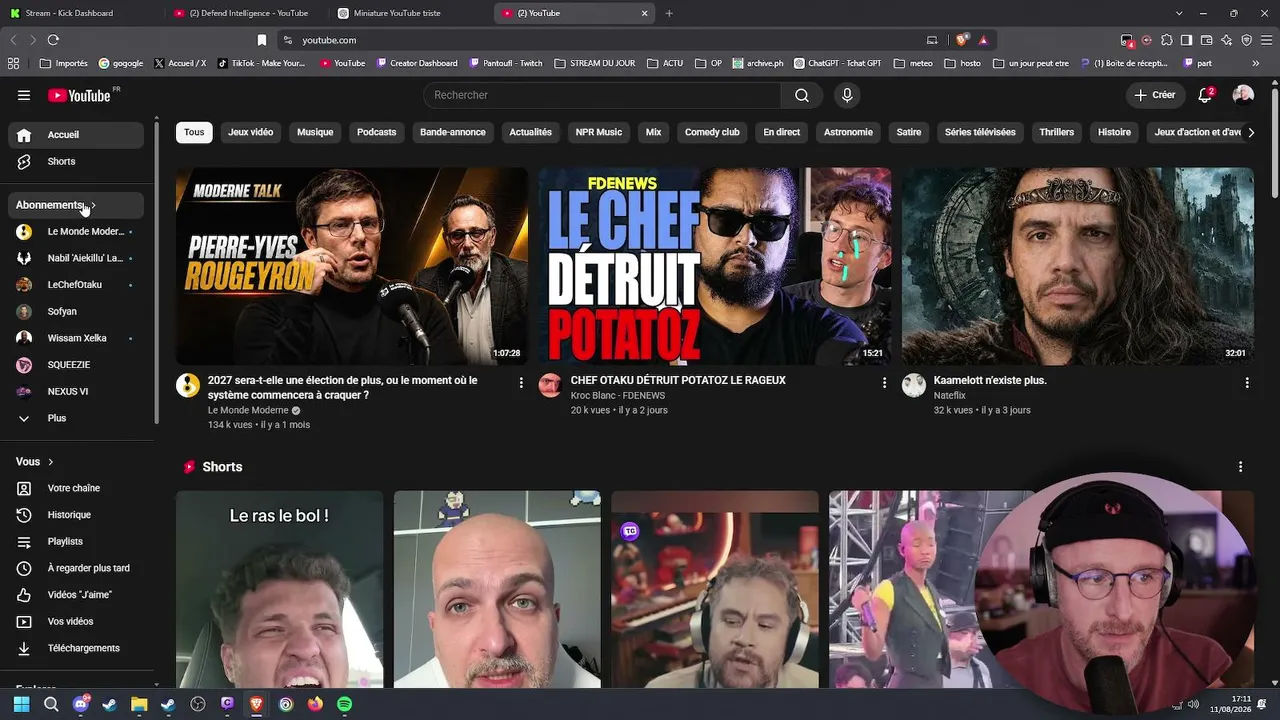This screenshot has height=720, width=1280.
Task: Open options menu for Kaamelott video
Action: tap(1247, 383)
